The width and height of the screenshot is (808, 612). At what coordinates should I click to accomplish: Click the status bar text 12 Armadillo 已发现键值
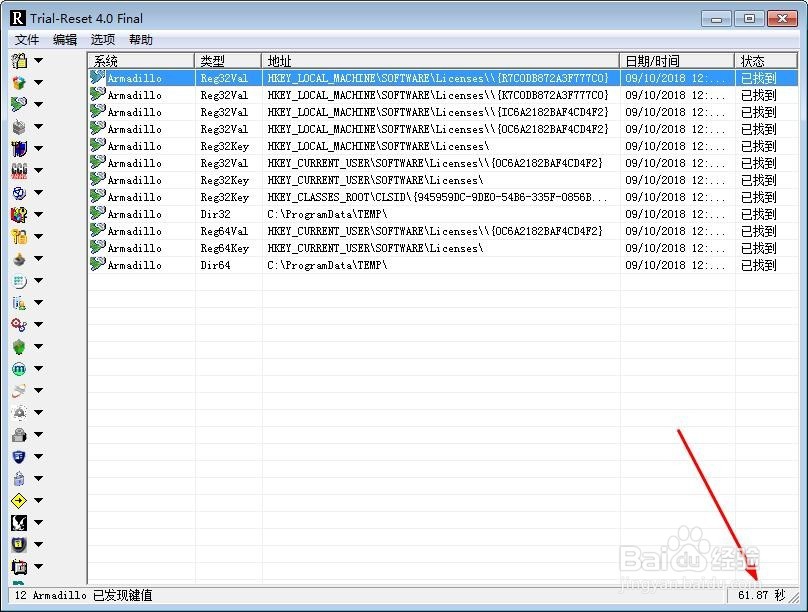click(x=83, y=596)
